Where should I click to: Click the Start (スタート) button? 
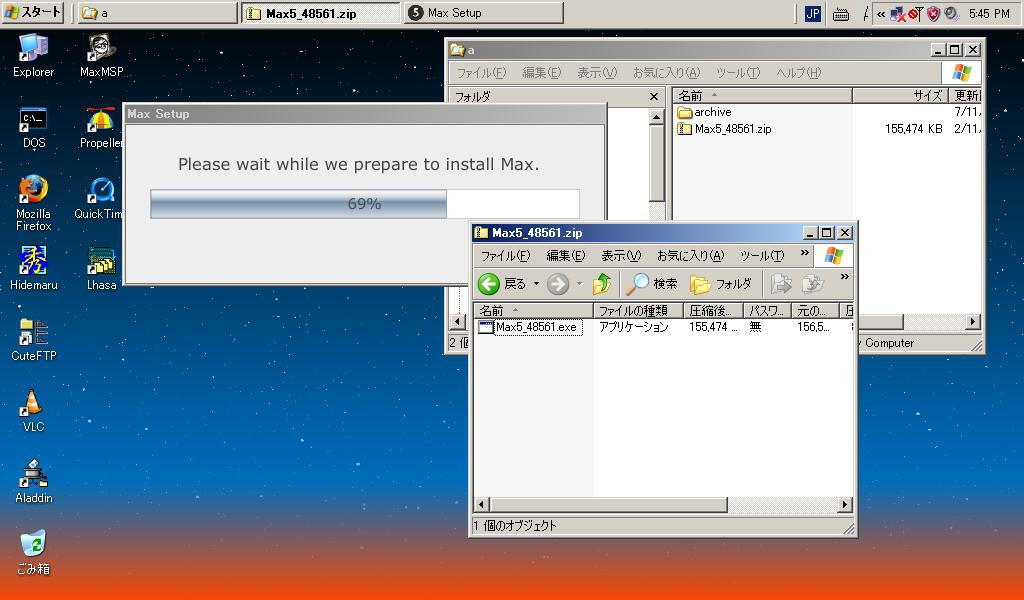click(33, 13)
